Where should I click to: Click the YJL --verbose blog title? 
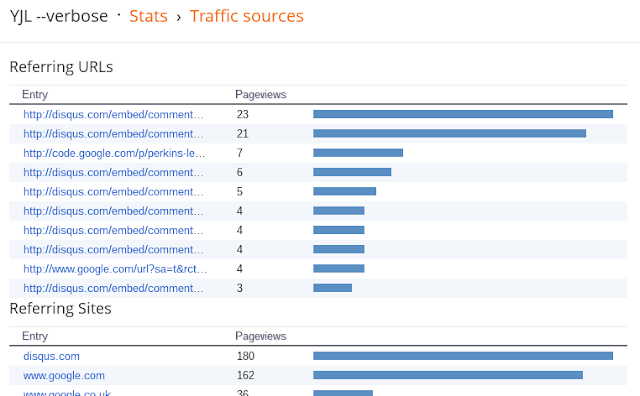[59, 16]
